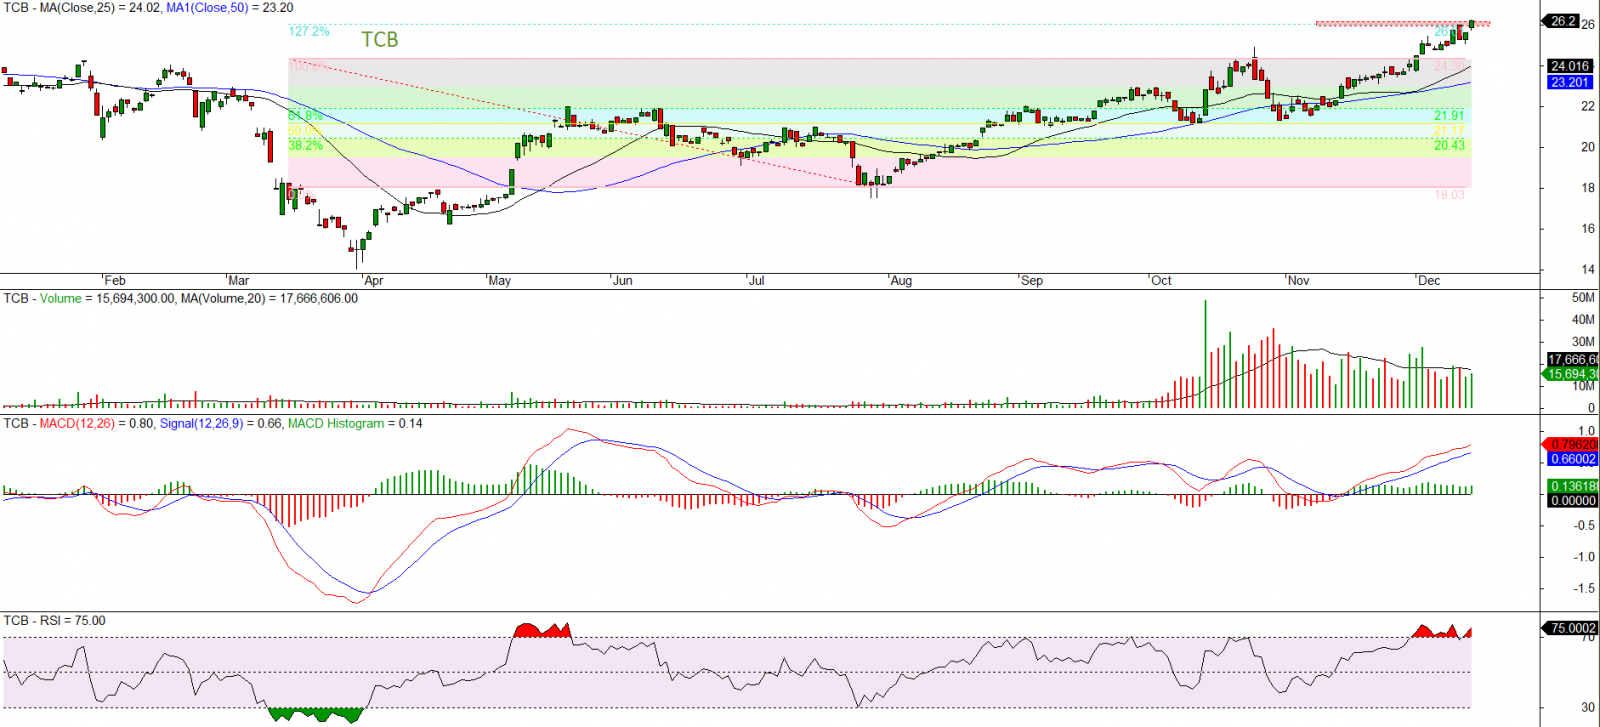Select the 20.43 Fibonacci price label
1600x727 pixels.
(1449, 145)
